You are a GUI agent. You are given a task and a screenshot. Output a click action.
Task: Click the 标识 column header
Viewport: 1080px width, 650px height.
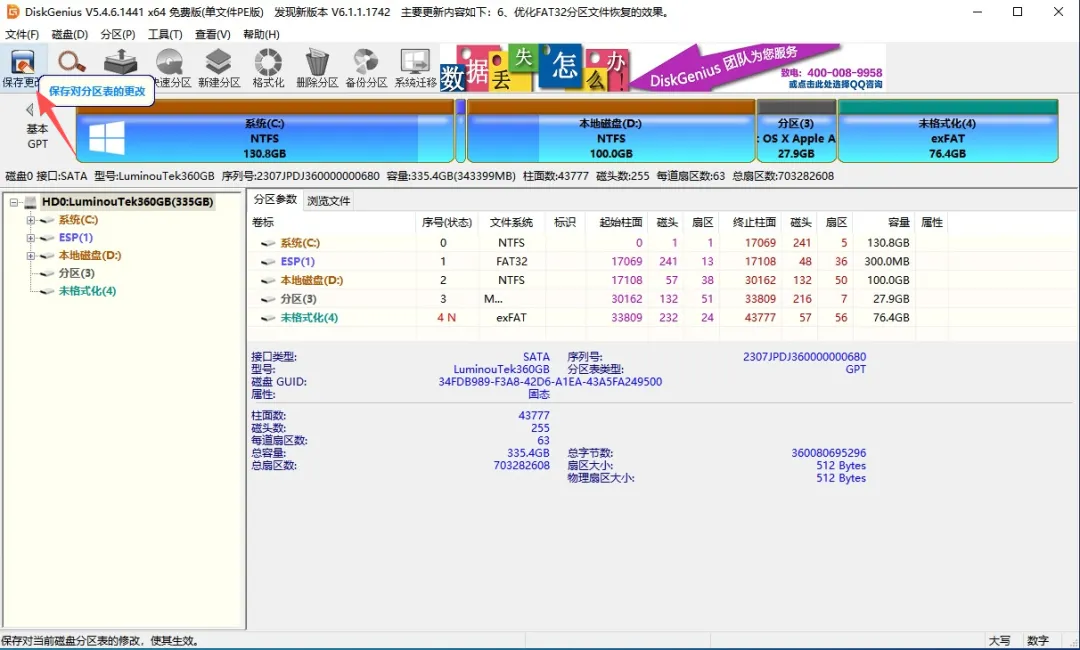(565, 222)
